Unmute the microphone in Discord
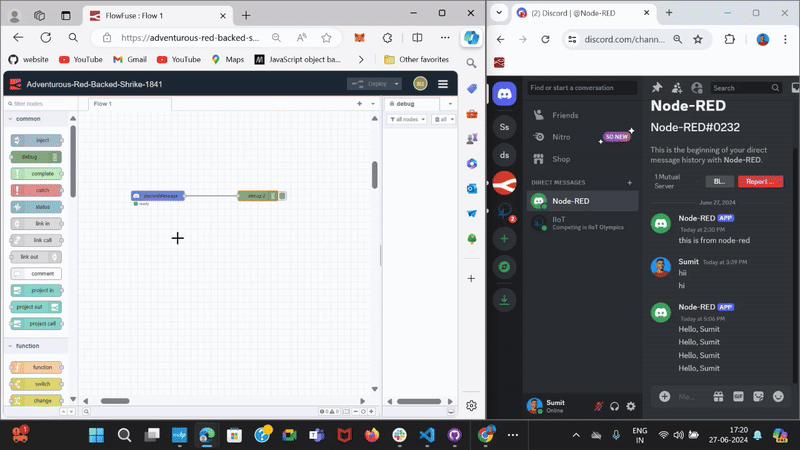The image size is (800, 450). tap(598, 406)
